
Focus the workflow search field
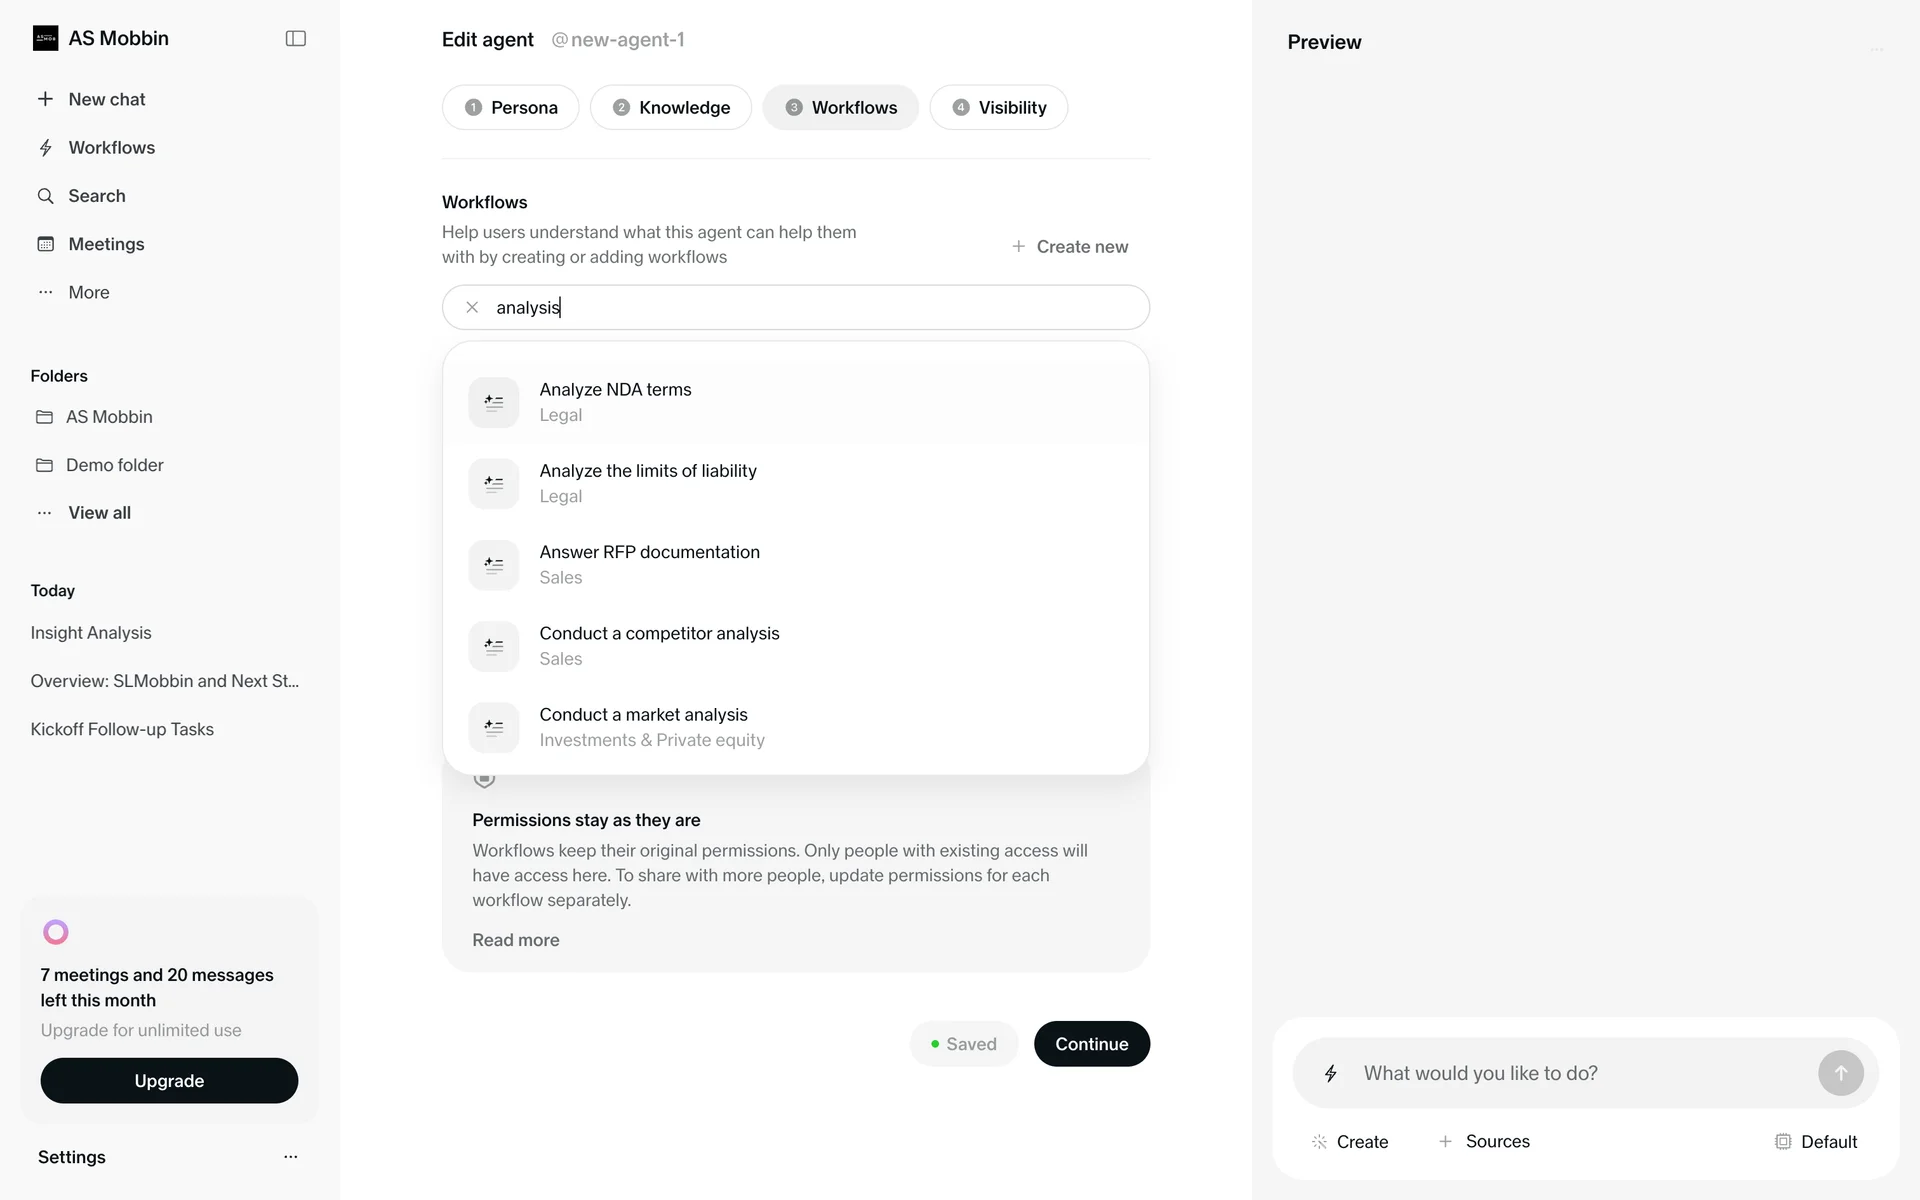(820, 307)
